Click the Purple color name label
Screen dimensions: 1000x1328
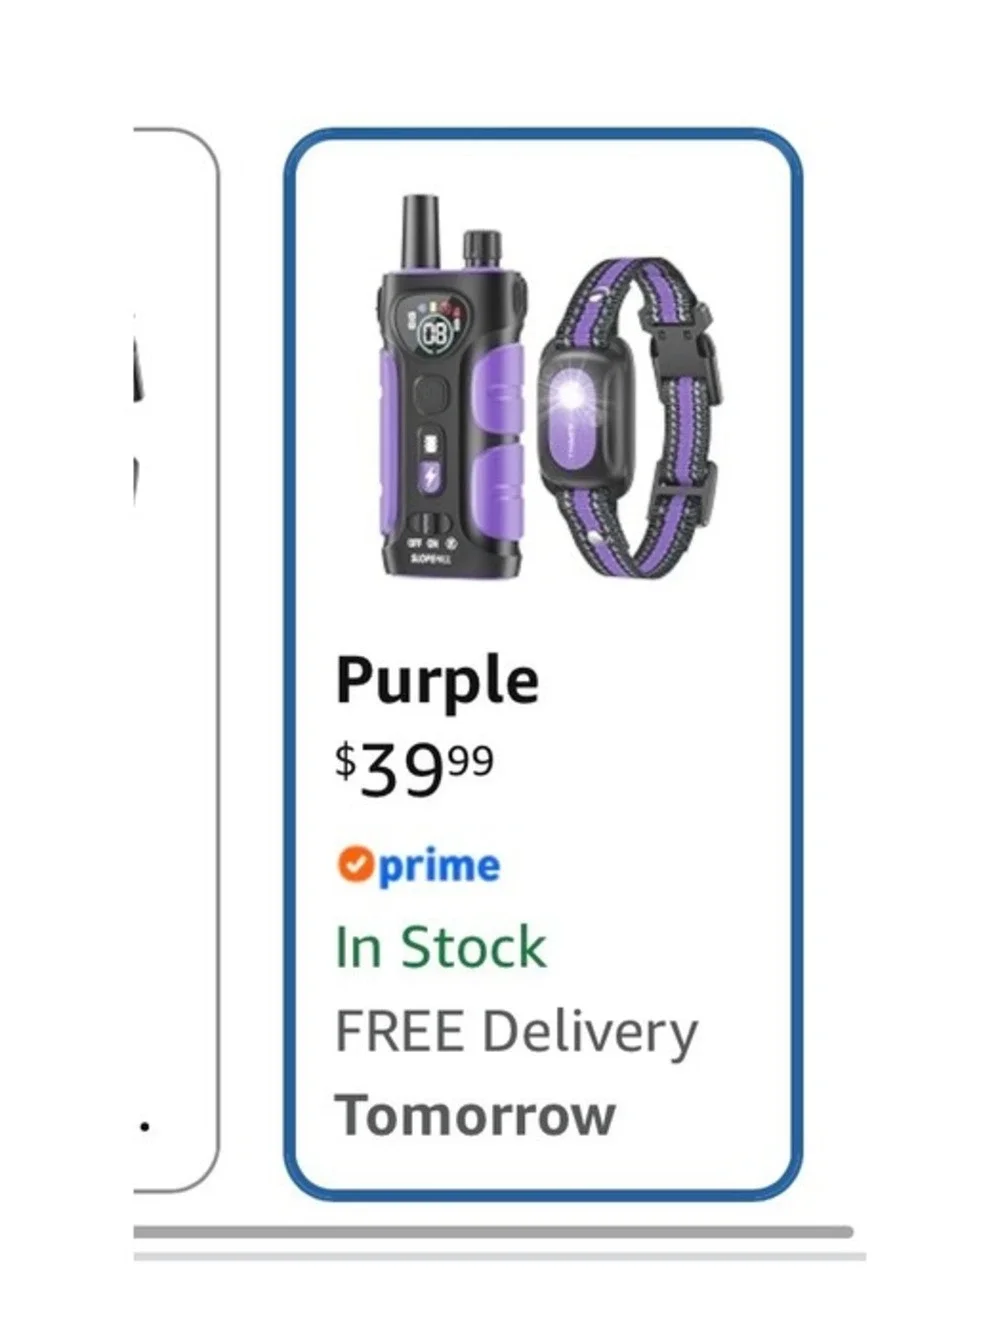click(x=437, y=682)
